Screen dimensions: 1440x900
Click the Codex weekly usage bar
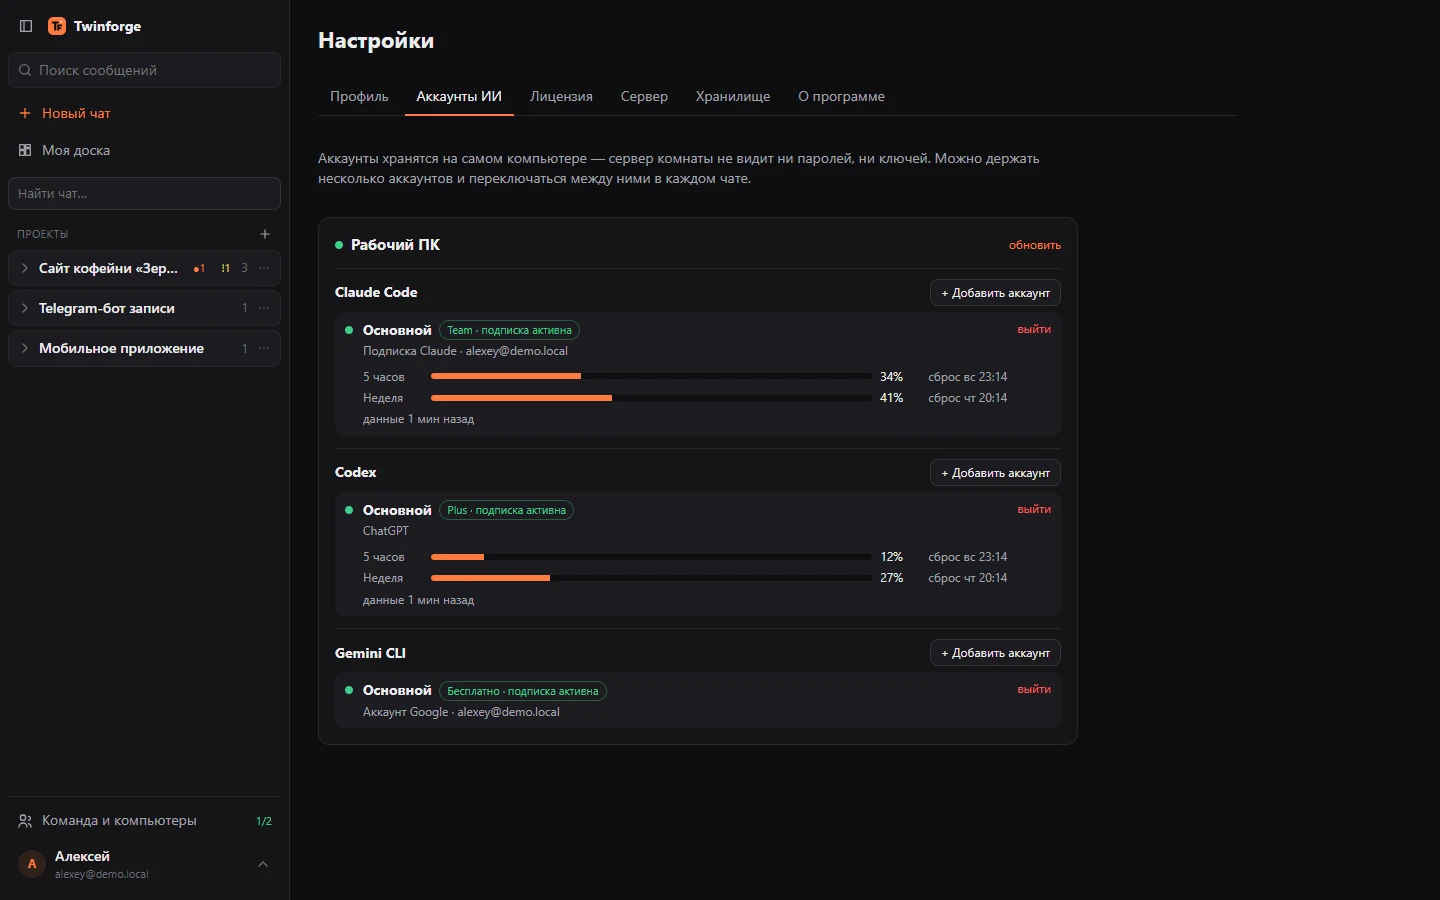coord(650,578)
